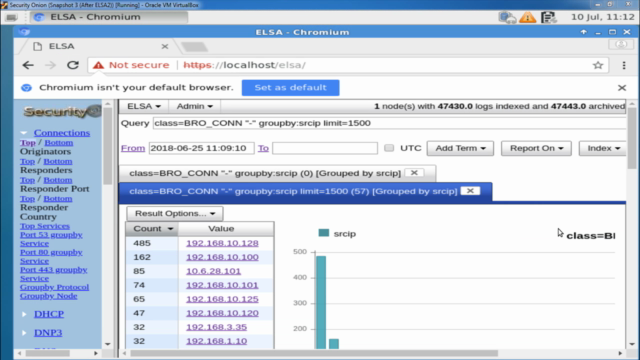Click the Port 443 groupby Service link
The width and height of the screenshot is (640, 360).
pyautogui.click(x=53, y=274)
